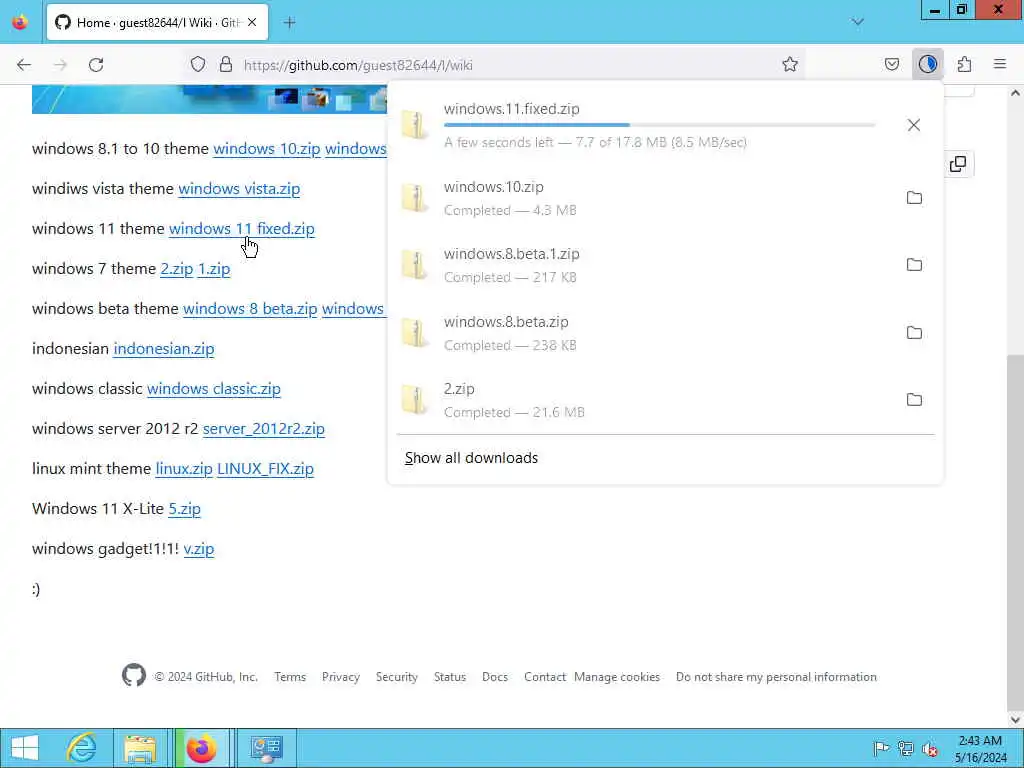Screen dimensions: 1024x768
Task: Open the Extensions puzzle icon
Action: click(x=965, y=65)
